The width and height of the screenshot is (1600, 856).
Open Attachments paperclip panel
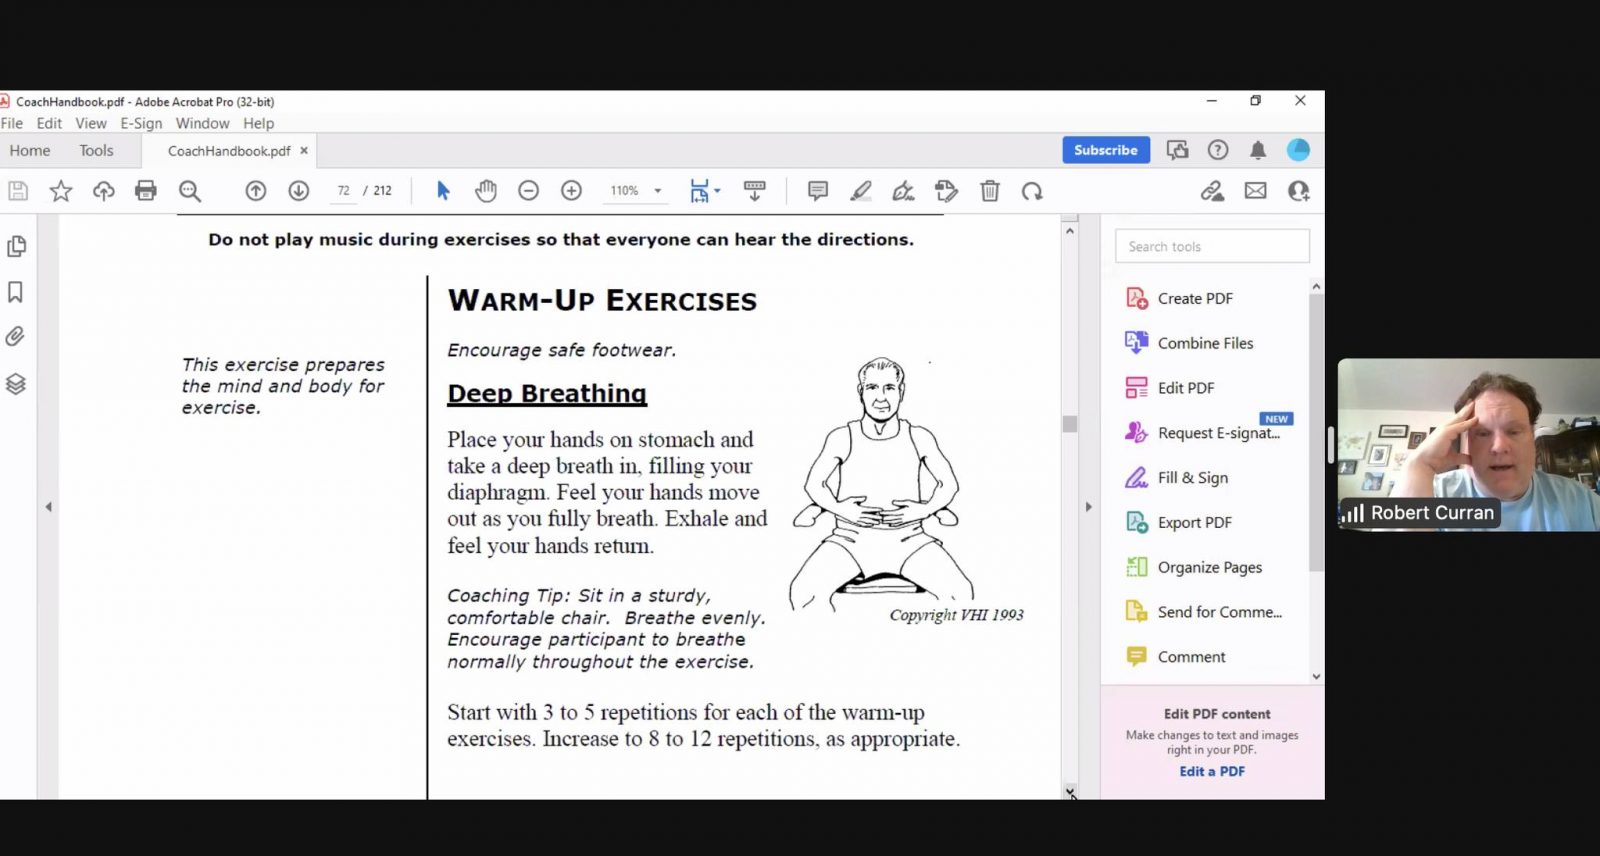tap(16, 337)
